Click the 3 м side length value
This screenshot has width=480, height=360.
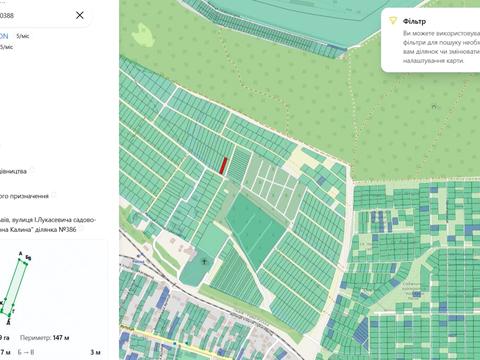coord(95,352)
